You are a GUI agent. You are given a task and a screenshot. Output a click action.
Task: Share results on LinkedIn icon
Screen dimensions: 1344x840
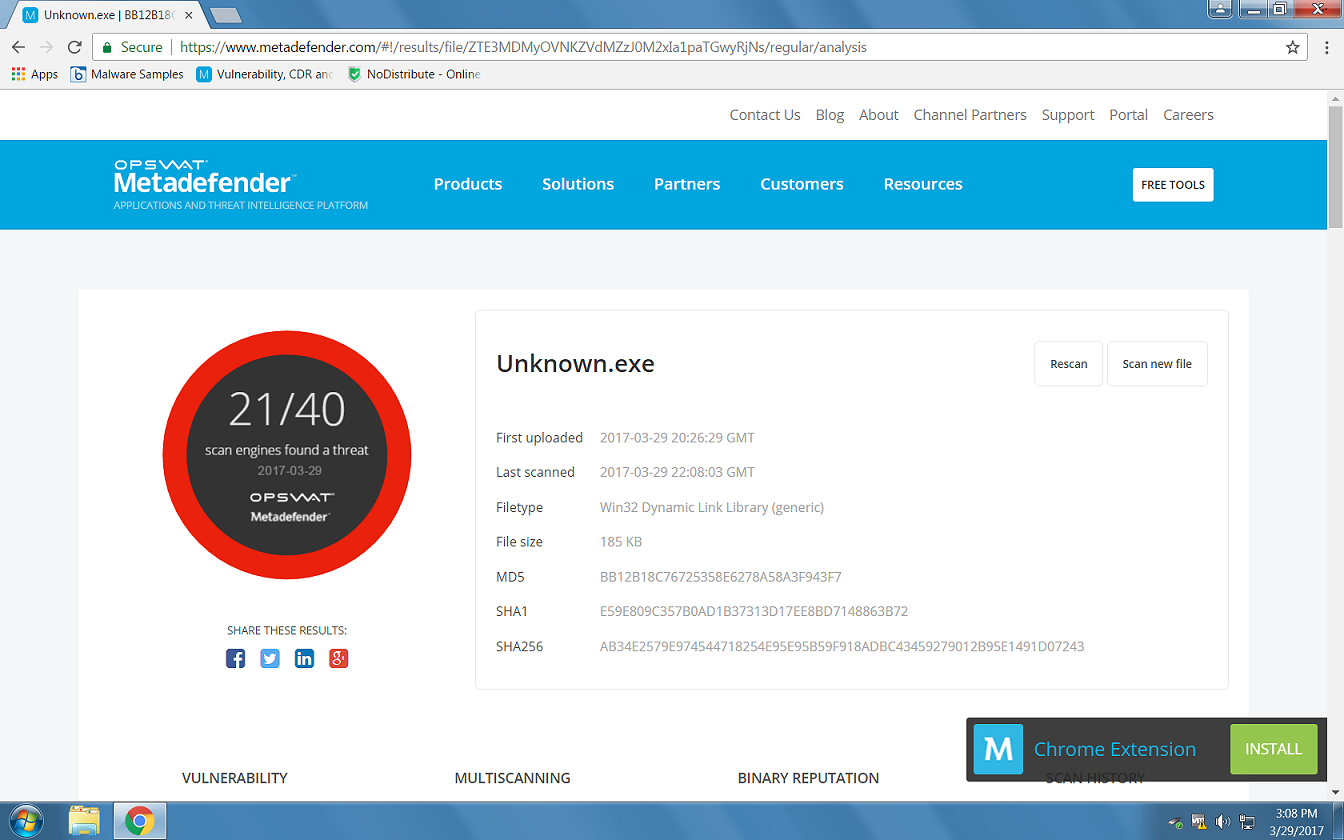[x=304, y=658]
